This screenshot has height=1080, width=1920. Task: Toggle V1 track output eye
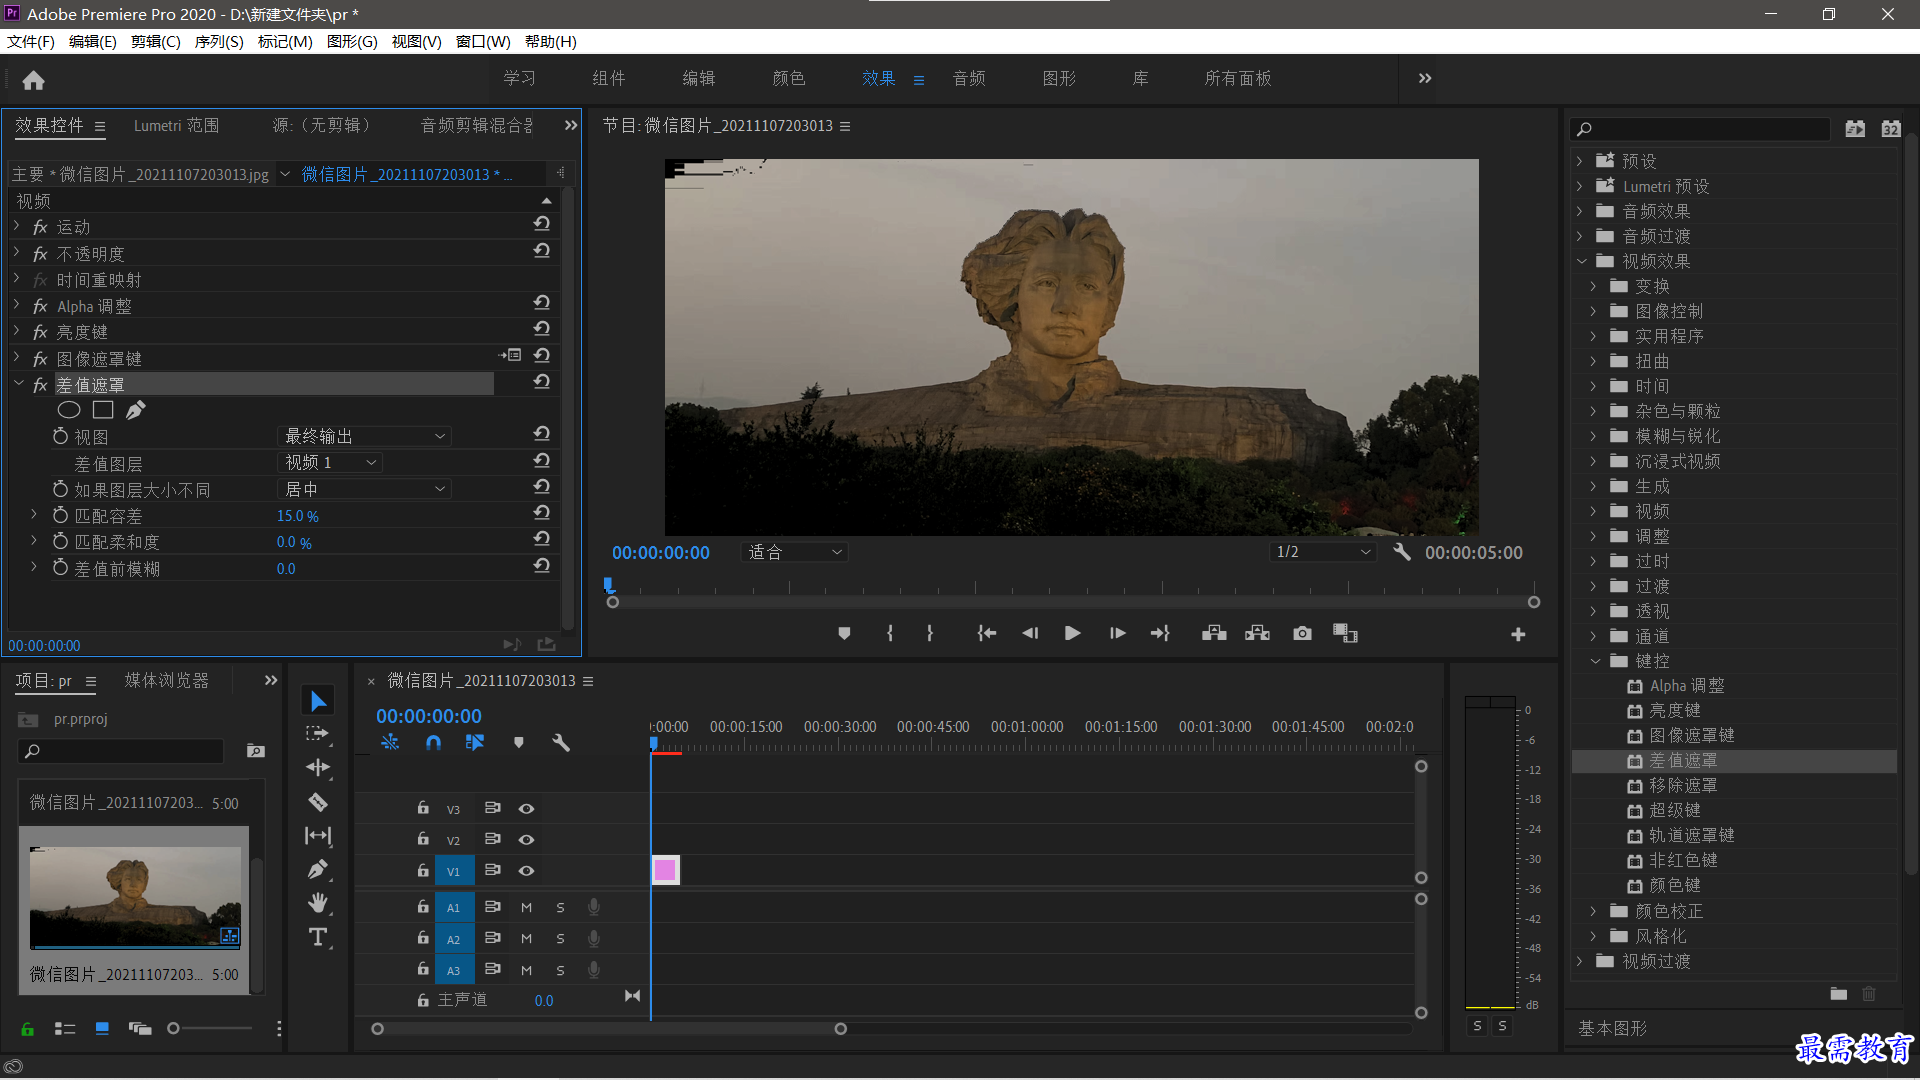click(526, 871)
